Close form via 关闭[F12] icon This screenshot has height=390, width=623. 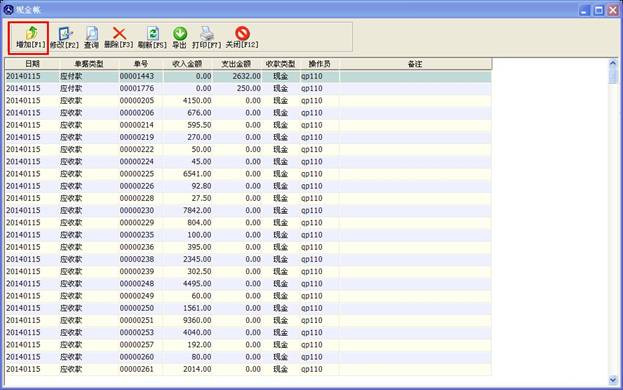point(242,38)
